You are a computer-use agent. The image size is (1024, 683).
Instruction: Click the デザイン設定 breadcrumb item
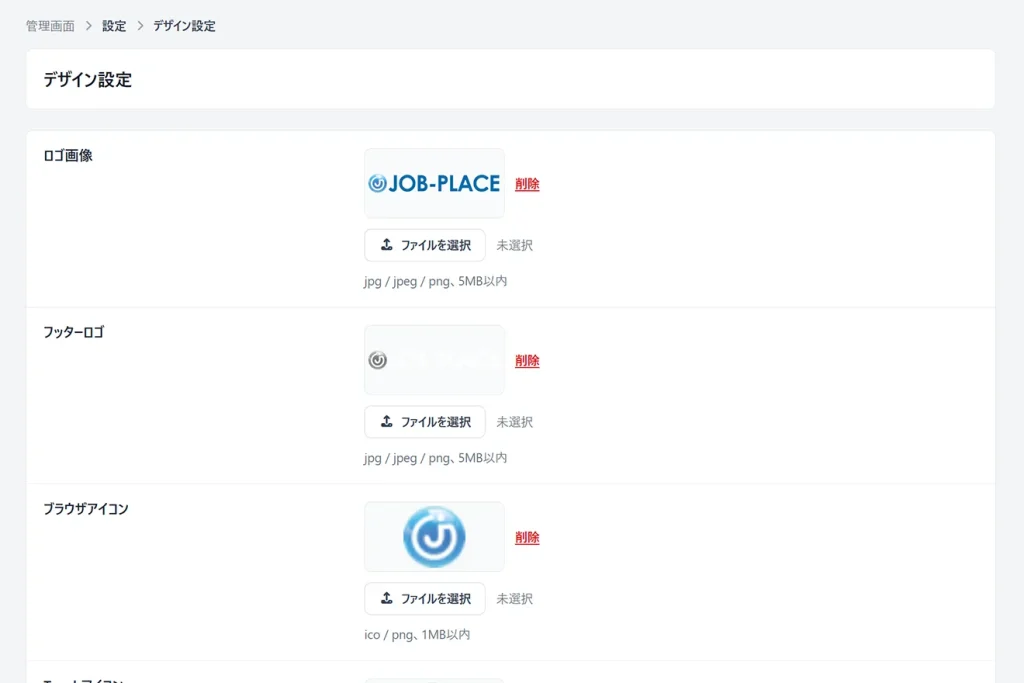(x=184, y=26)
